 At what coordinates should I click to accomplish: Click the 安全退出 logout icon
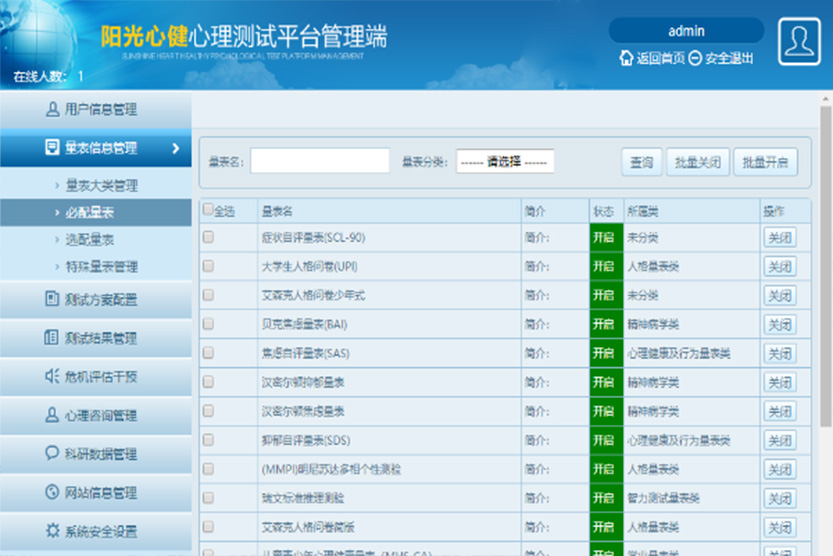tap(695, 58)
